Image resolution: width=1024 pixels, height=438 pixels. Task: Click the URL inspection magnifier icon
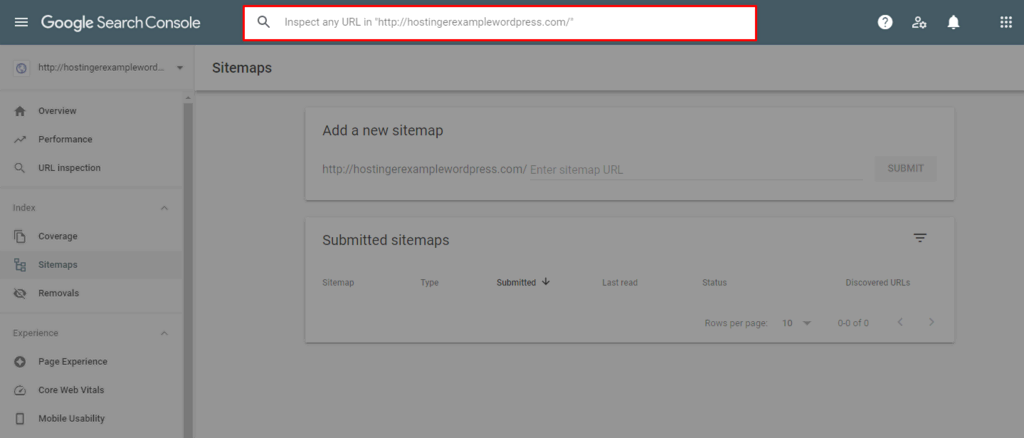pos(20,168)
